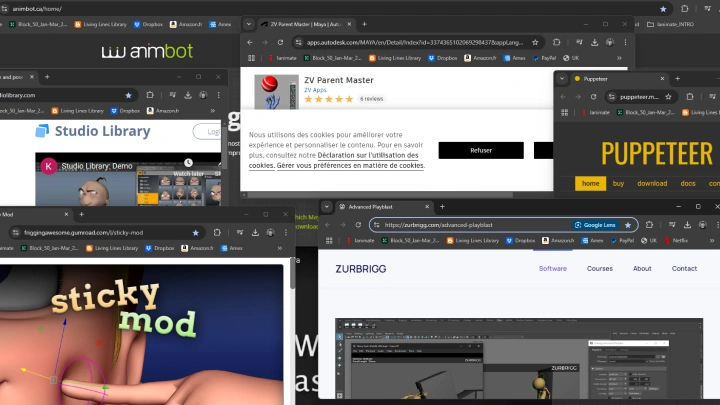
Task: Expand bookmarks overflow in zurbrigg window
Action: (712, 240)
